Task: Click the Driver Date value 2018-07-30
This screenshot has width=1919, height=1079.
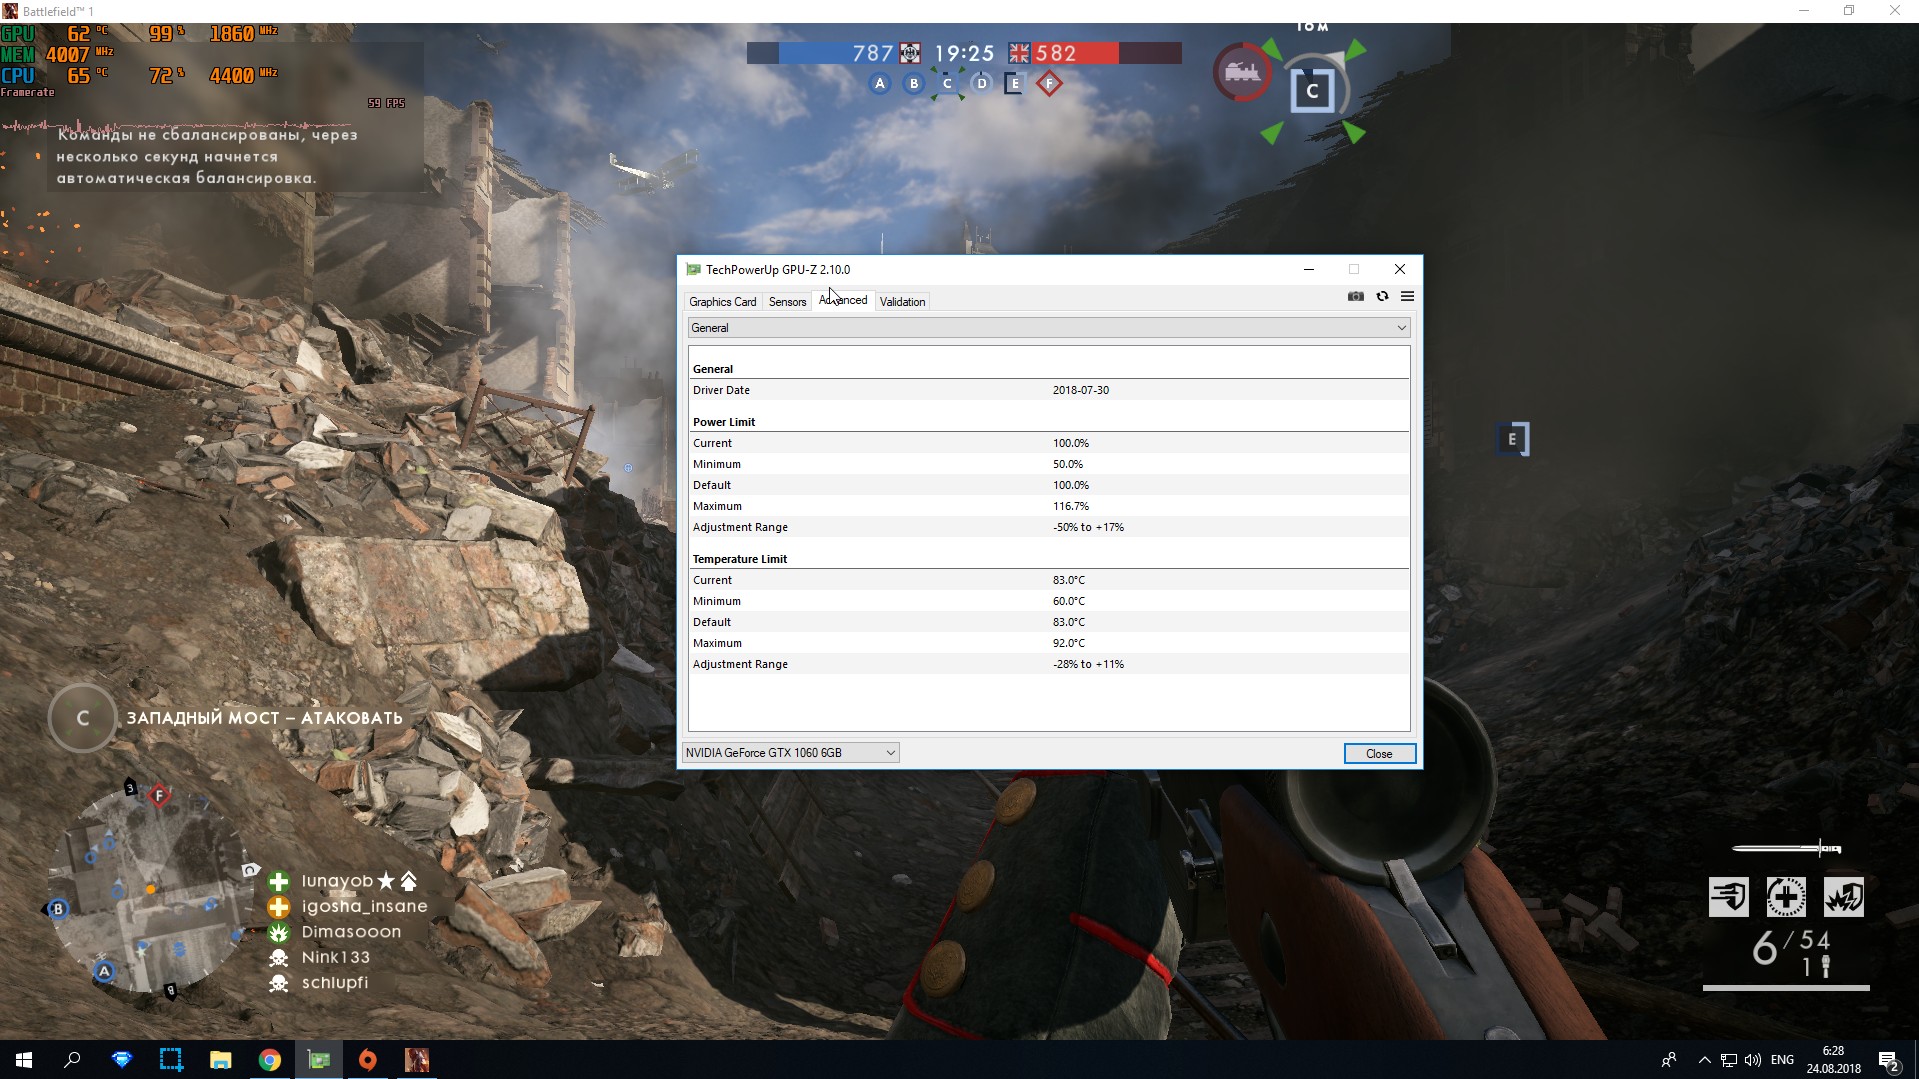Action: coord(1080,390)
